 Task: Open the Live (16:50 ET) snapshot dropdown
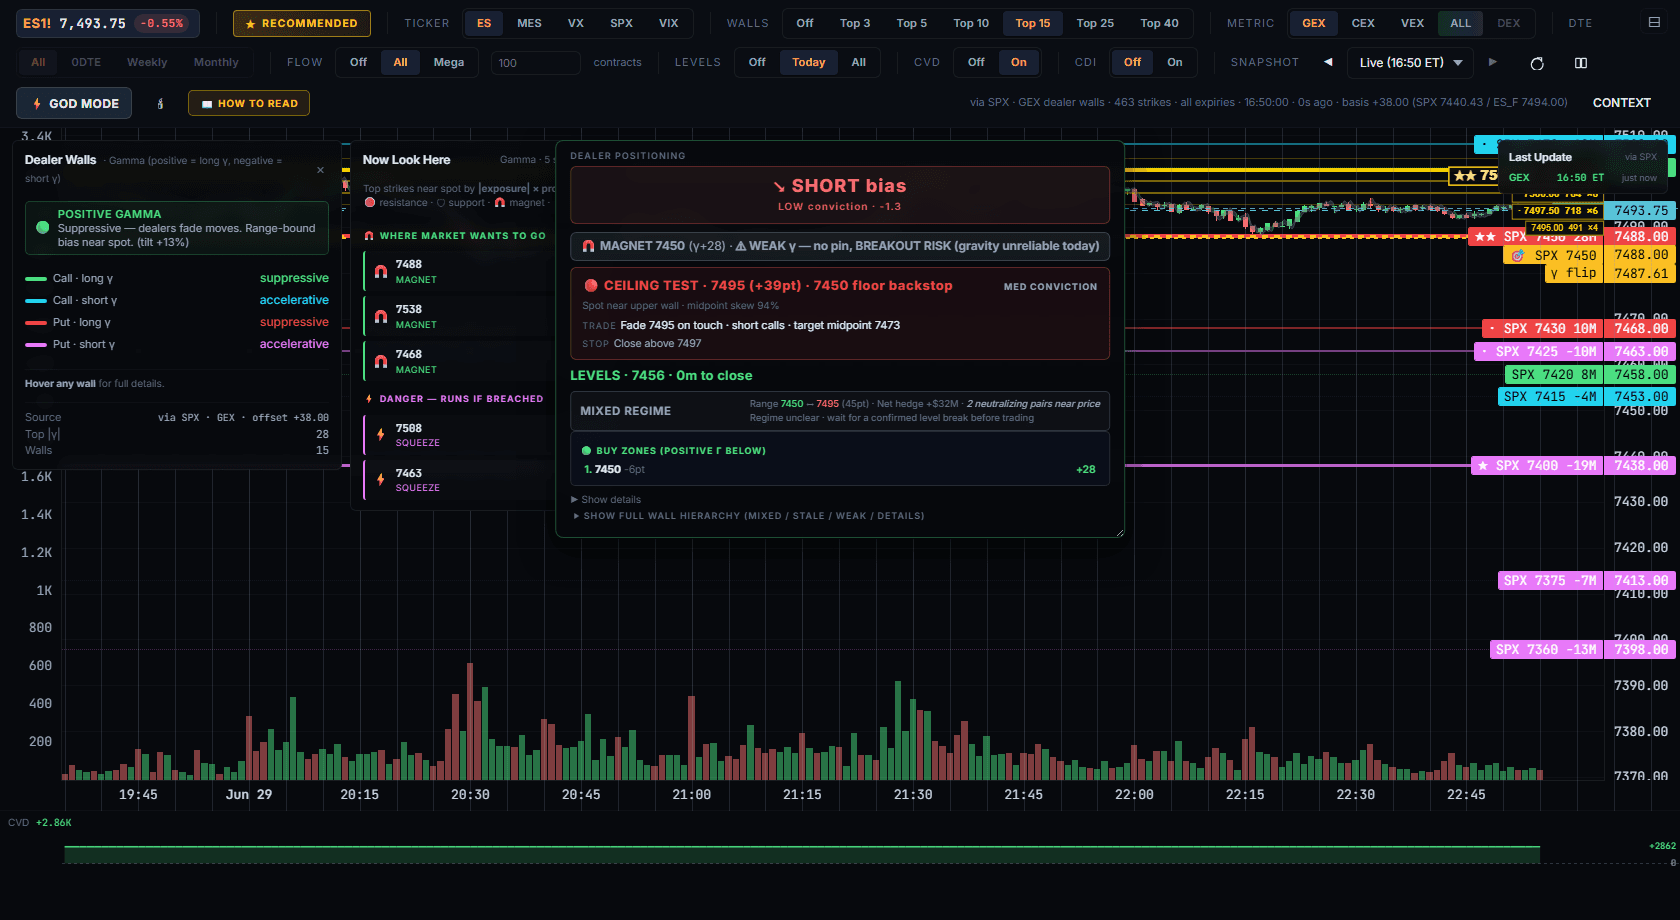point(1410,62)
